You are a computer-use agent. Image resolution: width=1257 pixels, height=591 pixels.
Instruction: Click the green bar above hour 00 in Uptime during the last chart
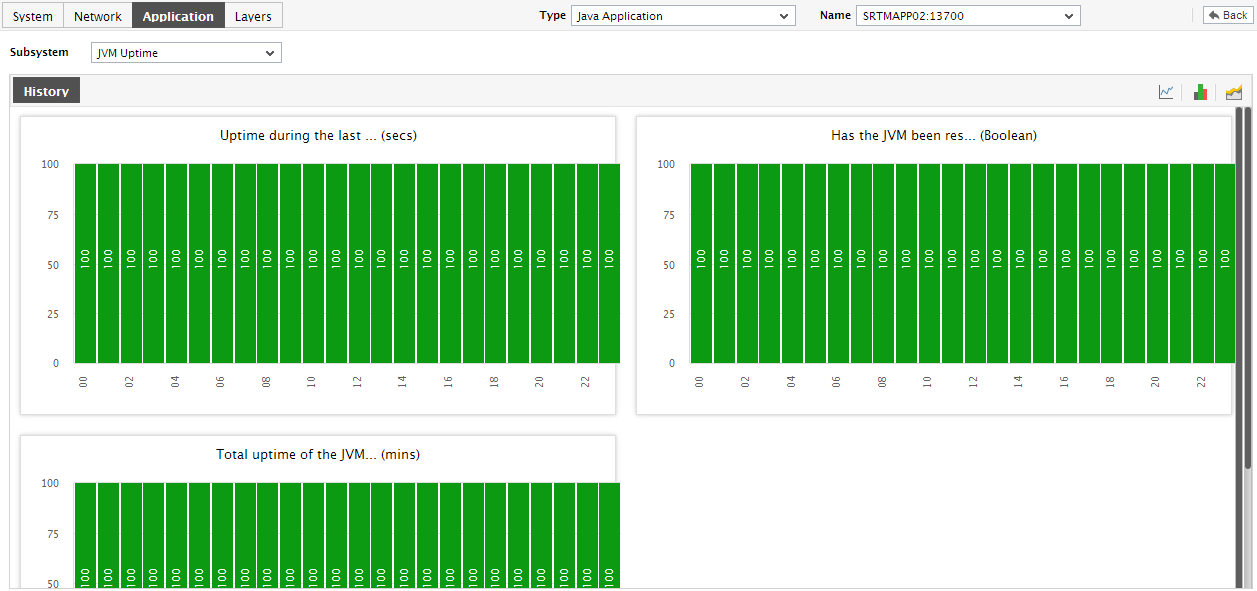point(85,263)
